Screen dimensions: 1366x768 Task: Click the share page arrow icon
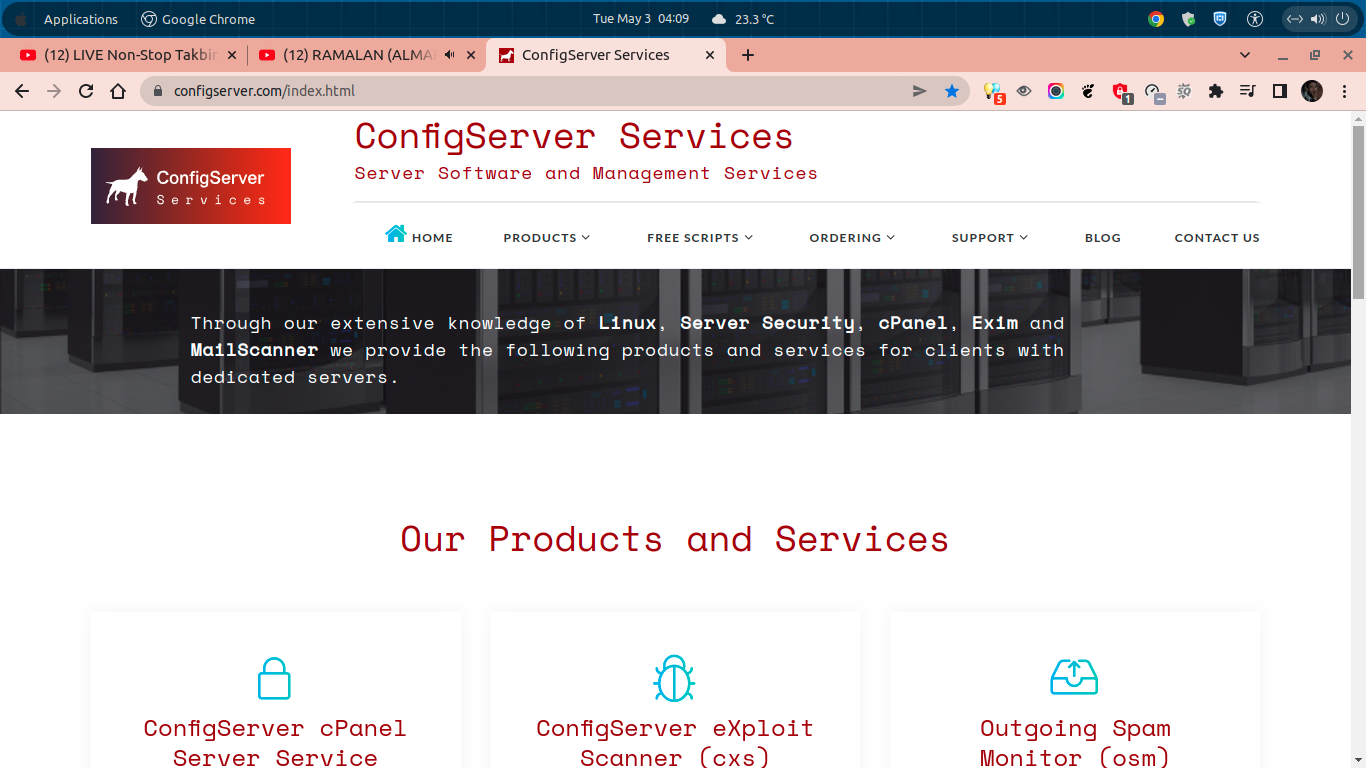[x=920, y=91]
